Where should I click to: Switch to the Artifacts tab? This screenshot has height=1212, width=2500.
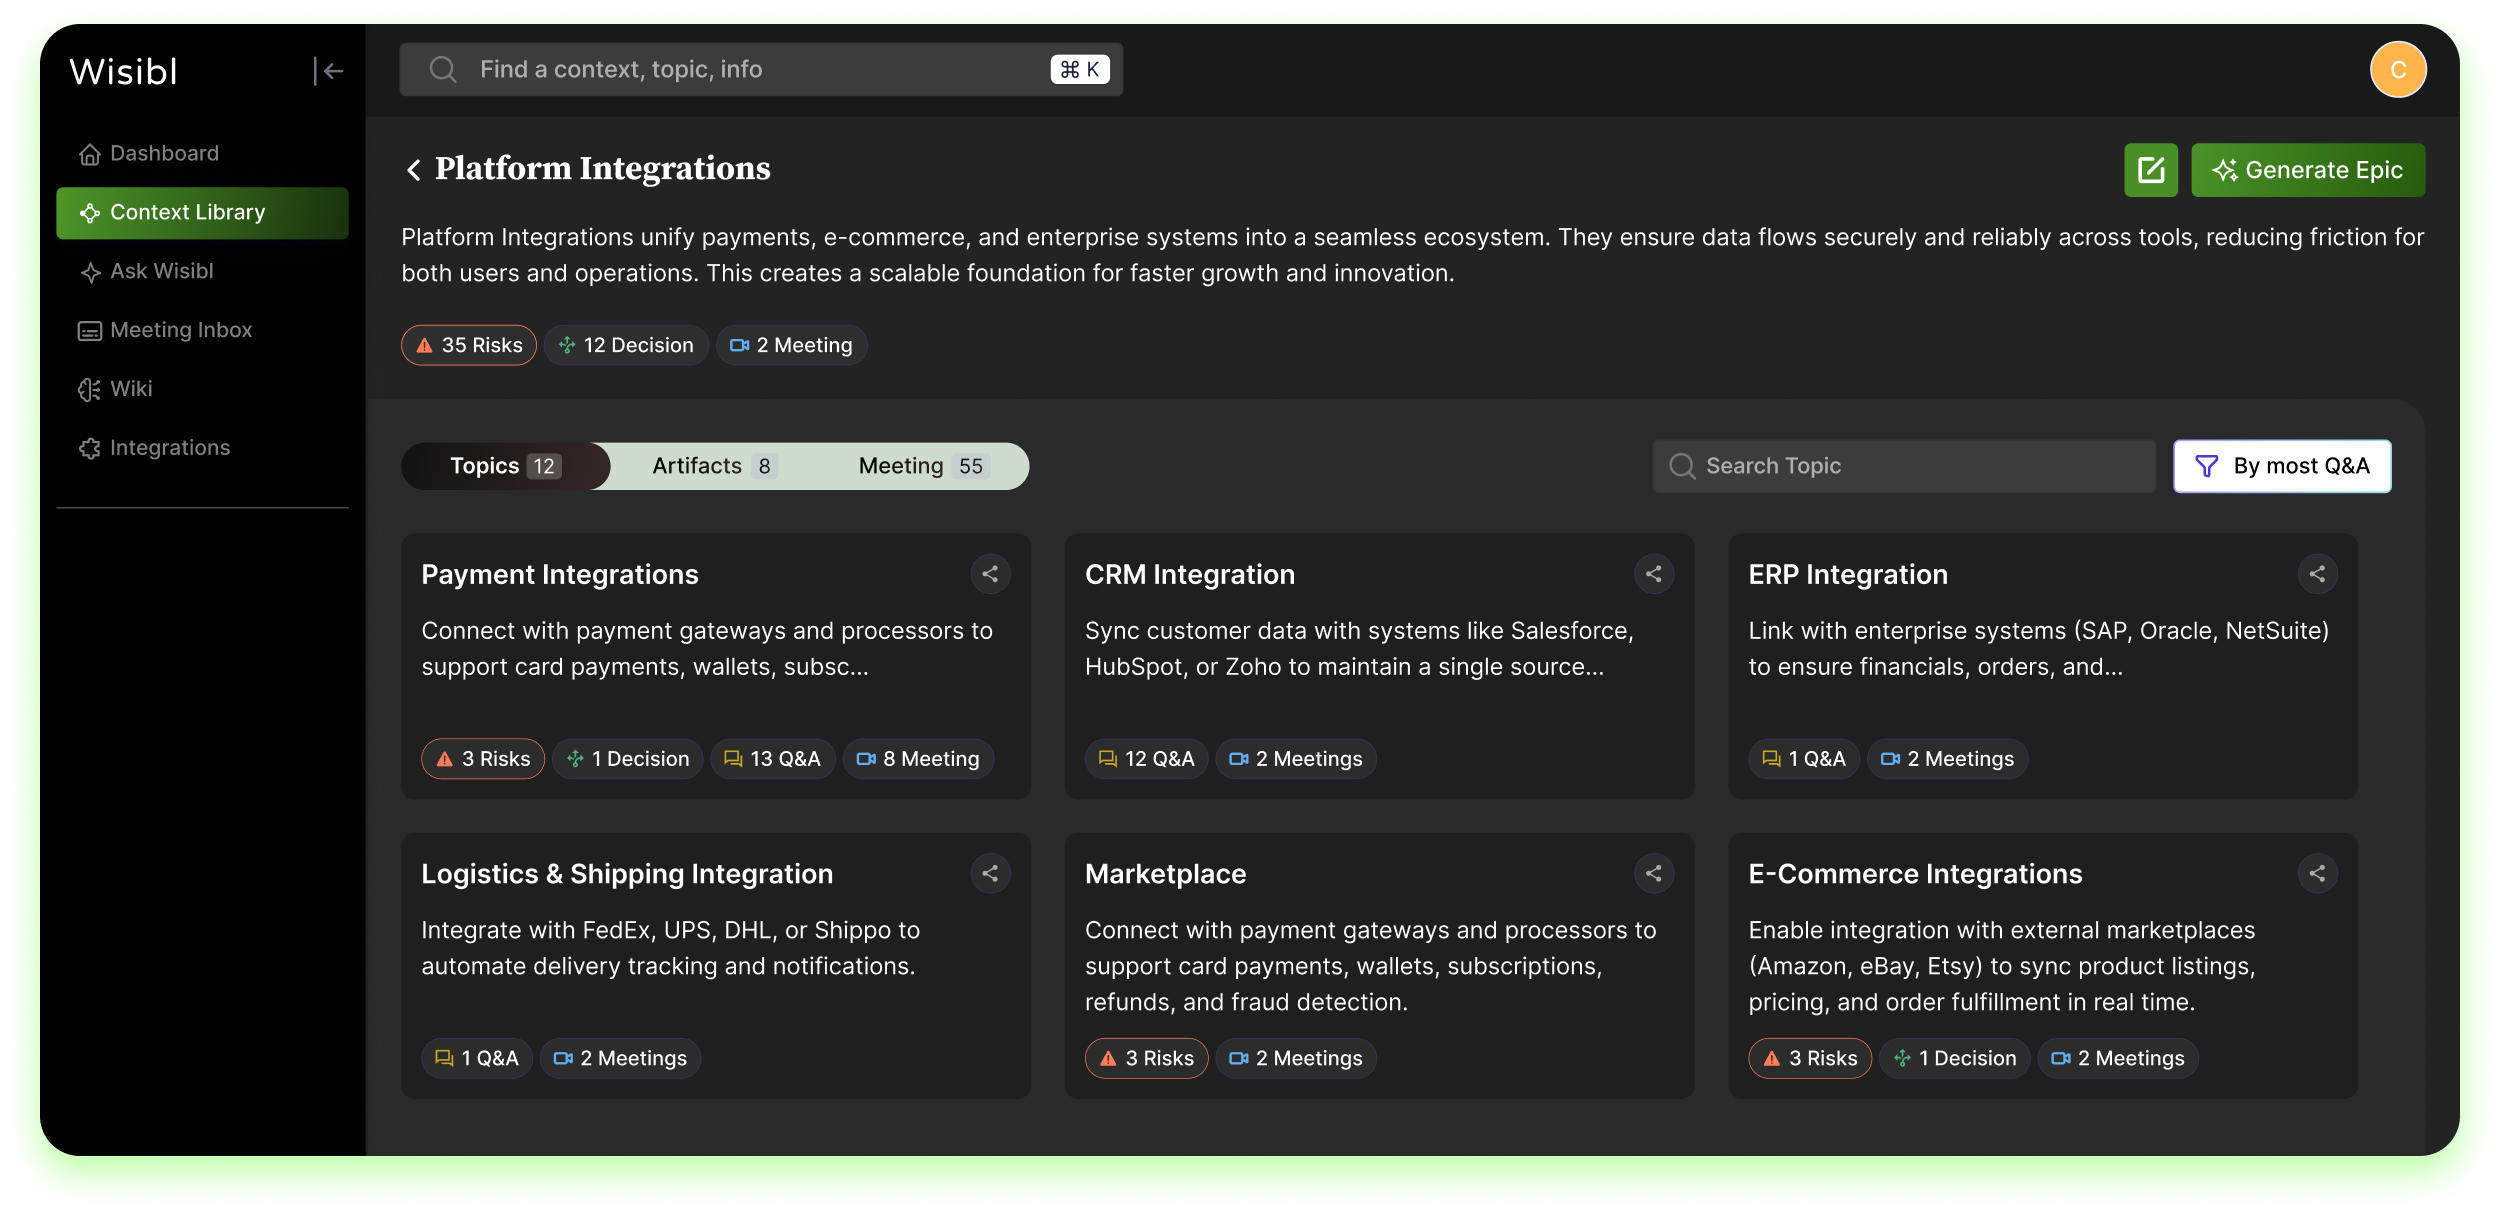[x=713, y=466]
